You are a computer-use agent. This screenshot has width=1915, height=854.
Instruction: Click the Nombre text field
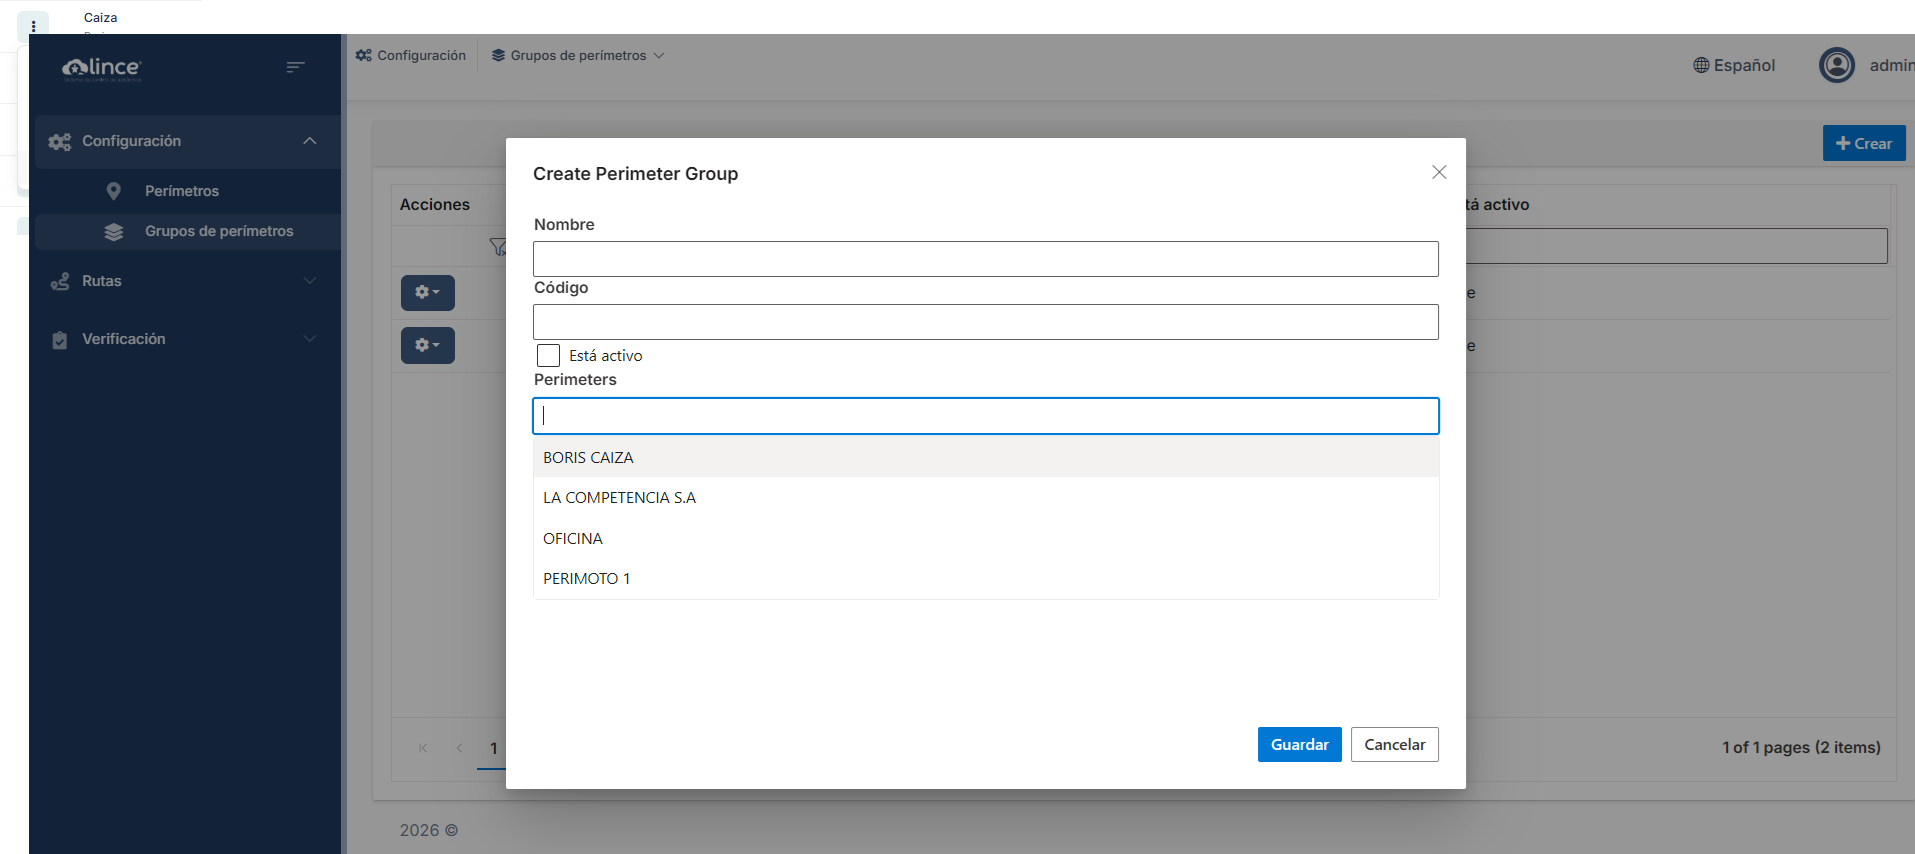tap(985, 259)
